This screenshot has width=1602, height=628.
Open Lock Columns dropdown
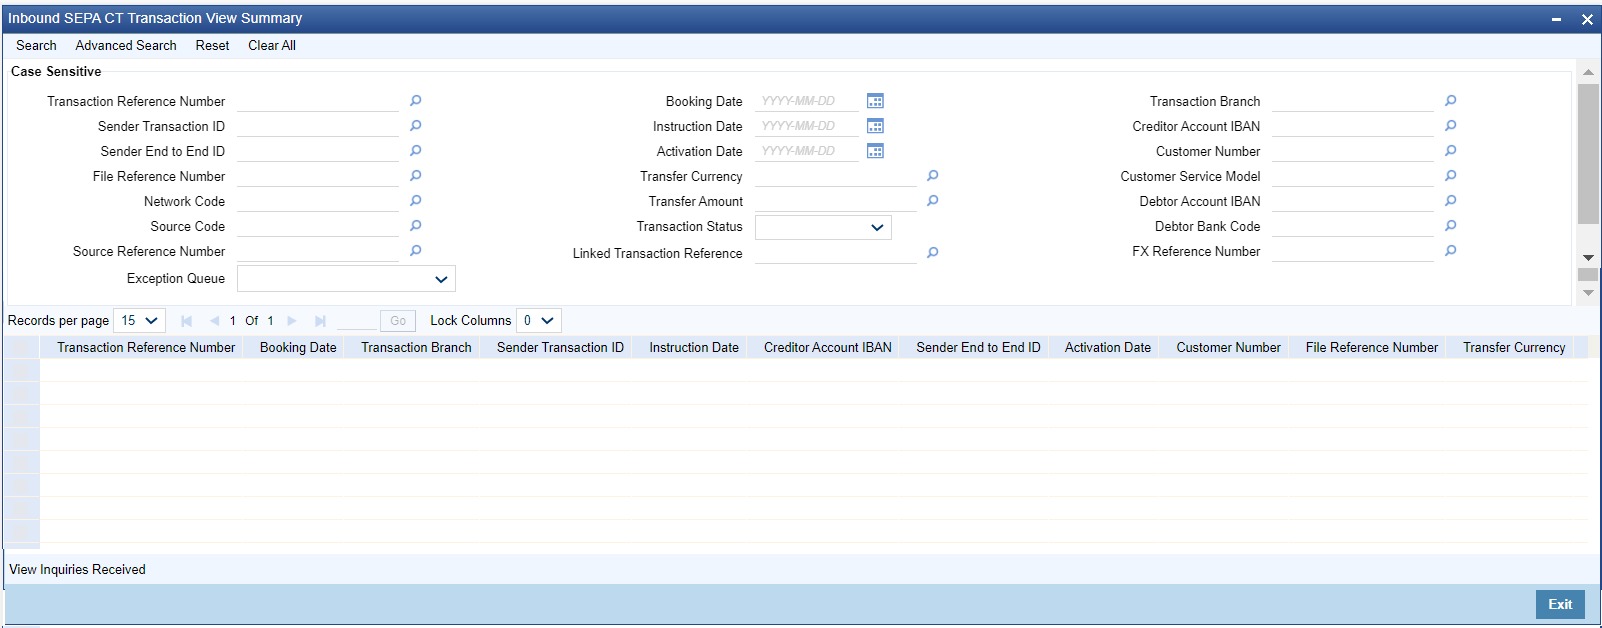tap(539, 321)
